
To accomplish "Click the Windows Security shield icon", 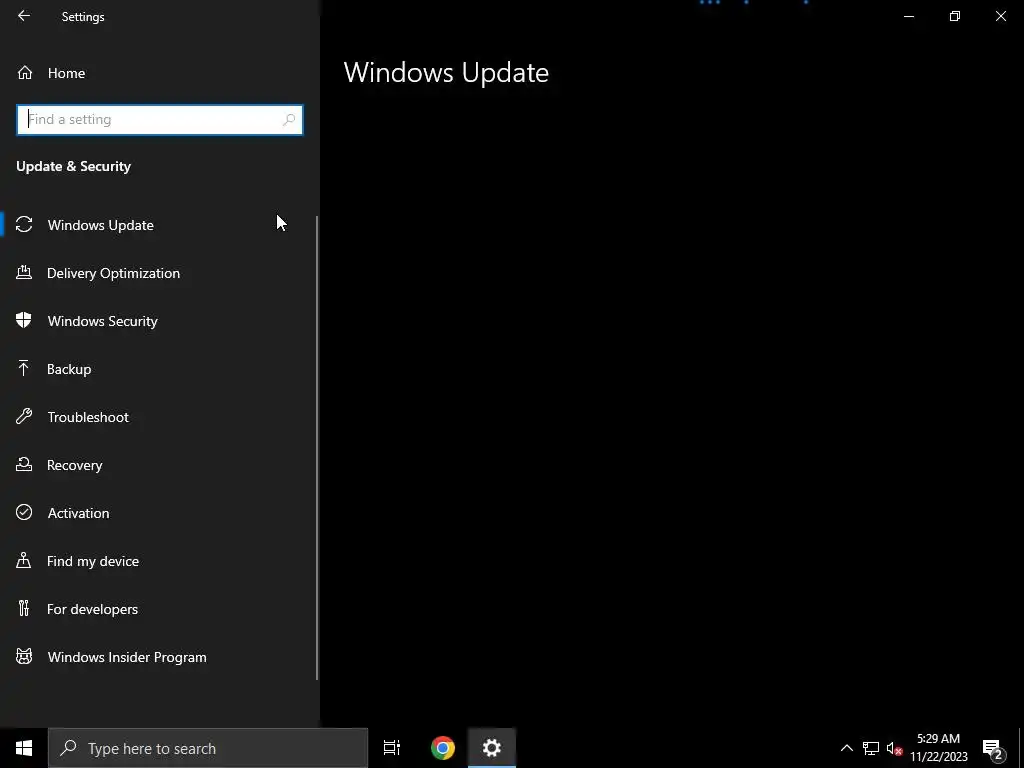I will coord(24,321).
